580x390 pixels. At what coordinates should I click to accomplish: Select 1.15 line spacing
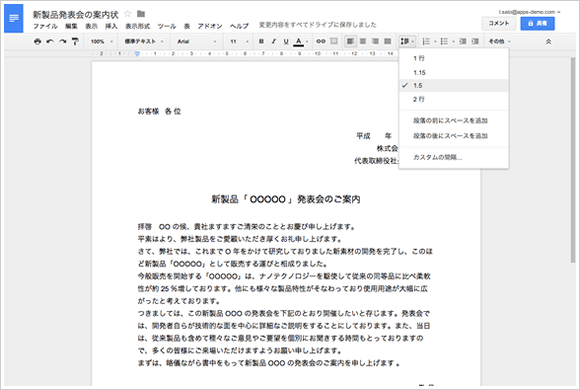point(454,73)
